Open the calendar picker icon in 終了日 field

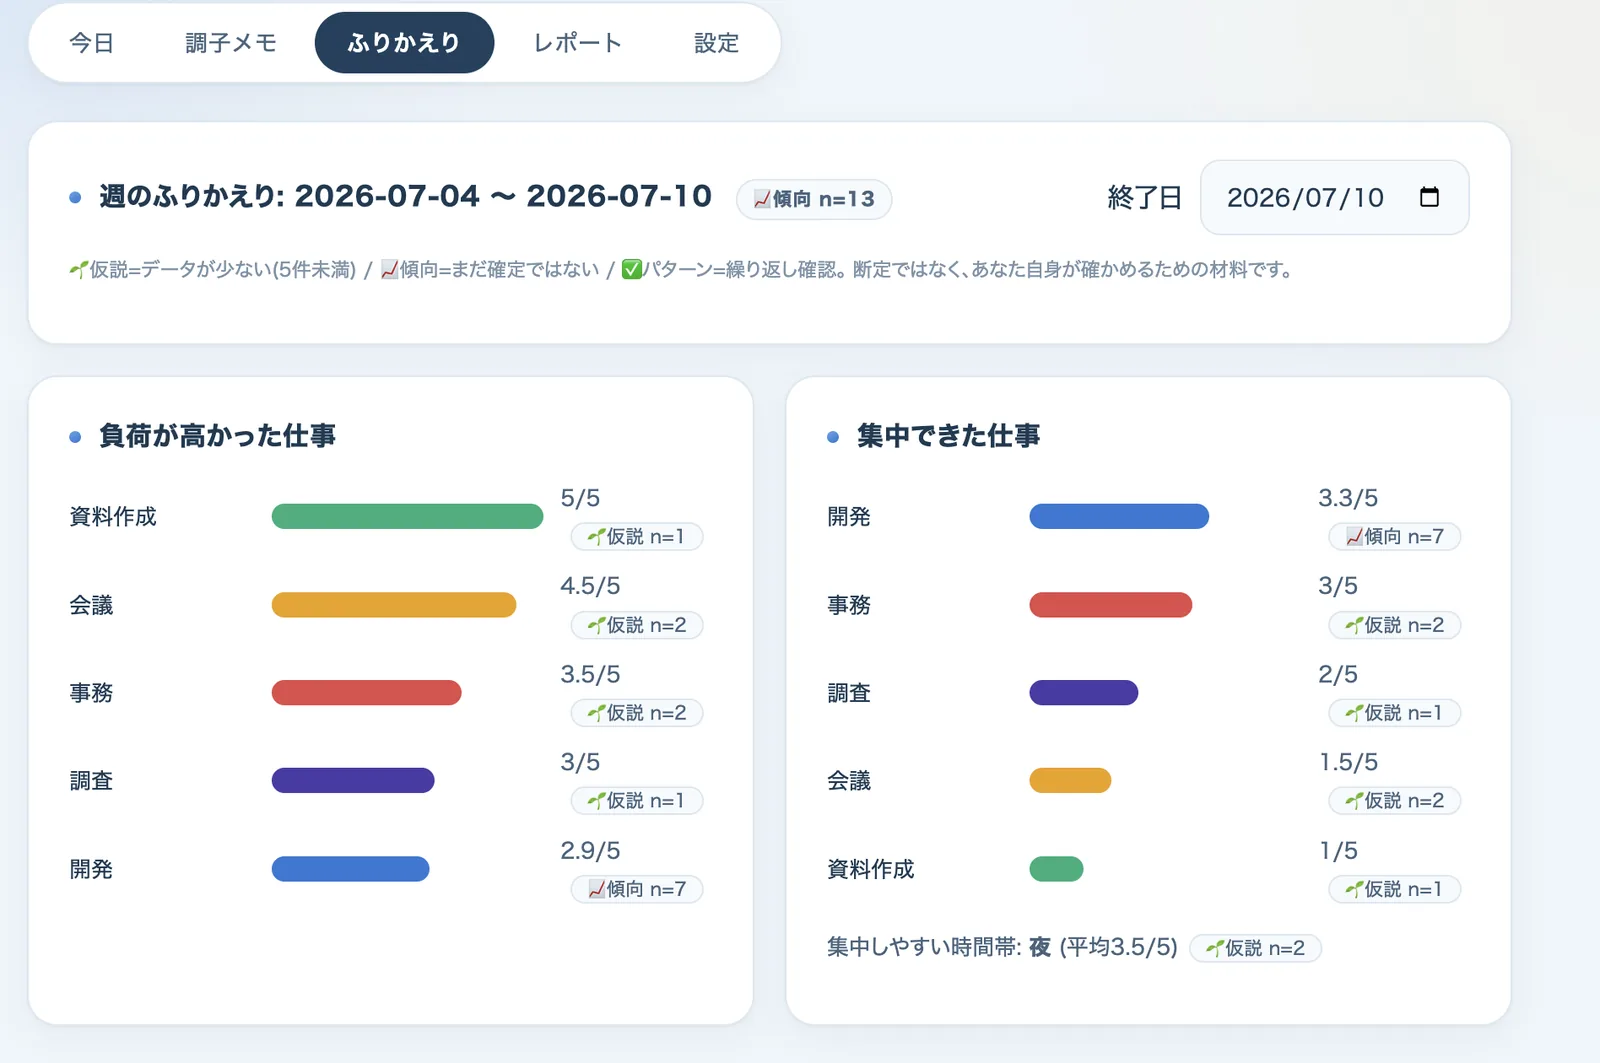(1429, 197)
